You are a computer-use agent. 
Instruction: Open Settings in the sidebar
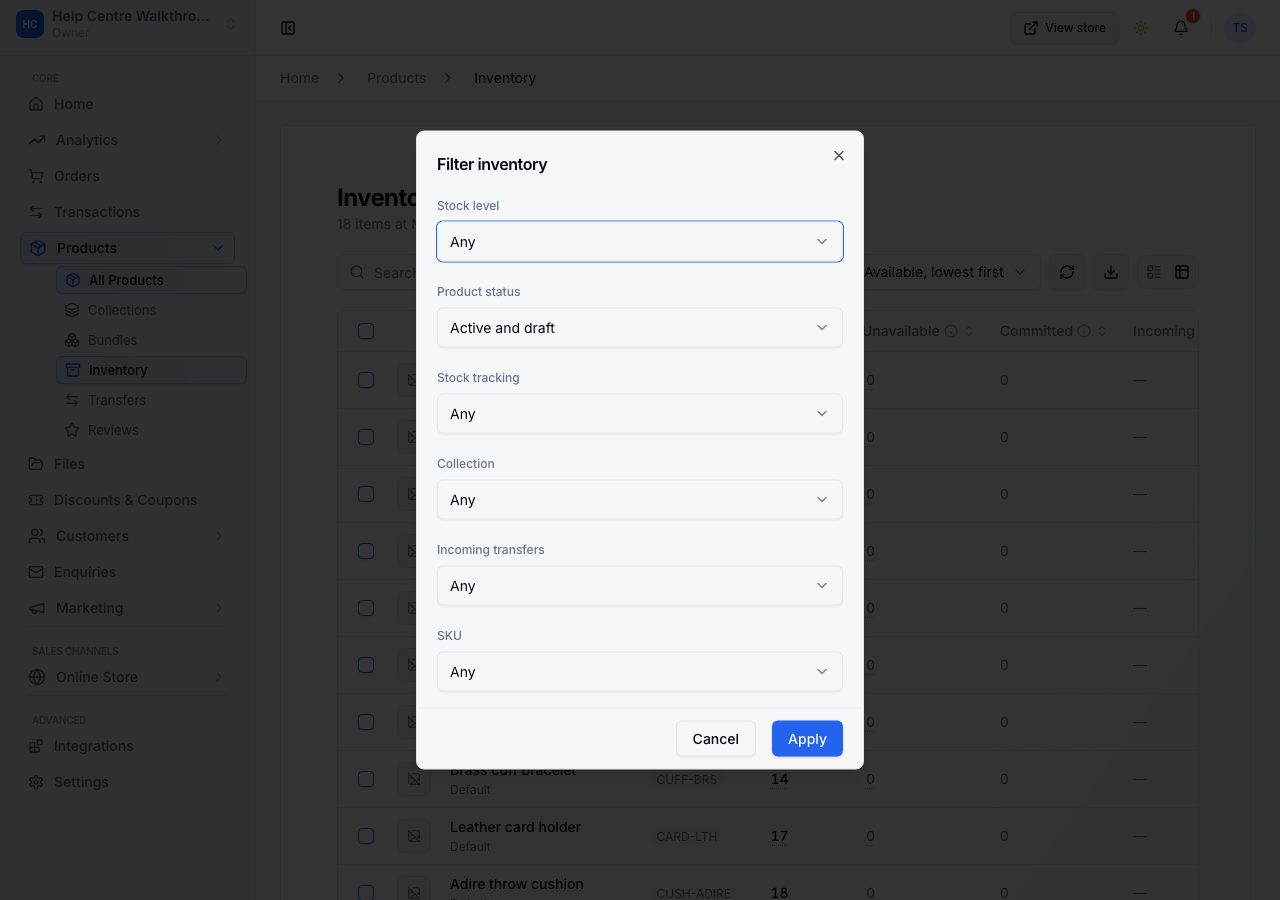pos(128,782)
